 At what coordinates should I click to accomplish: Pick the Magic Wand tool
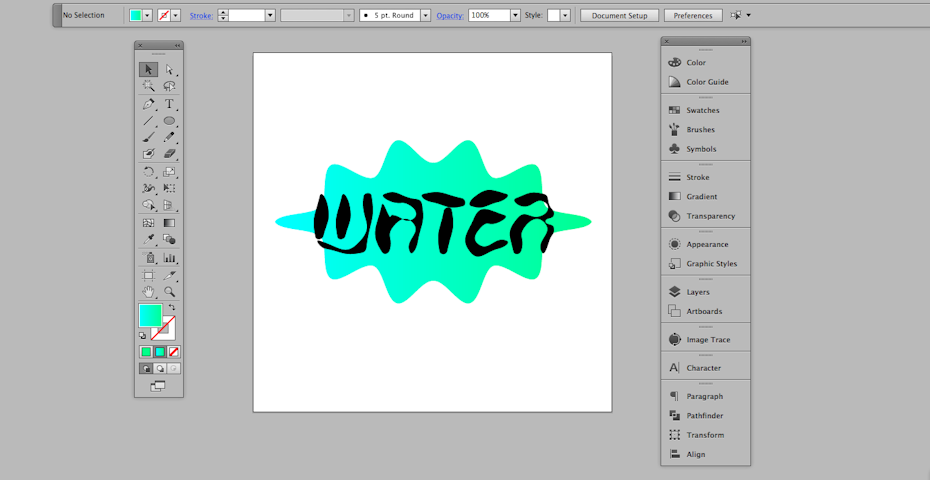click(x=148, y=87)
